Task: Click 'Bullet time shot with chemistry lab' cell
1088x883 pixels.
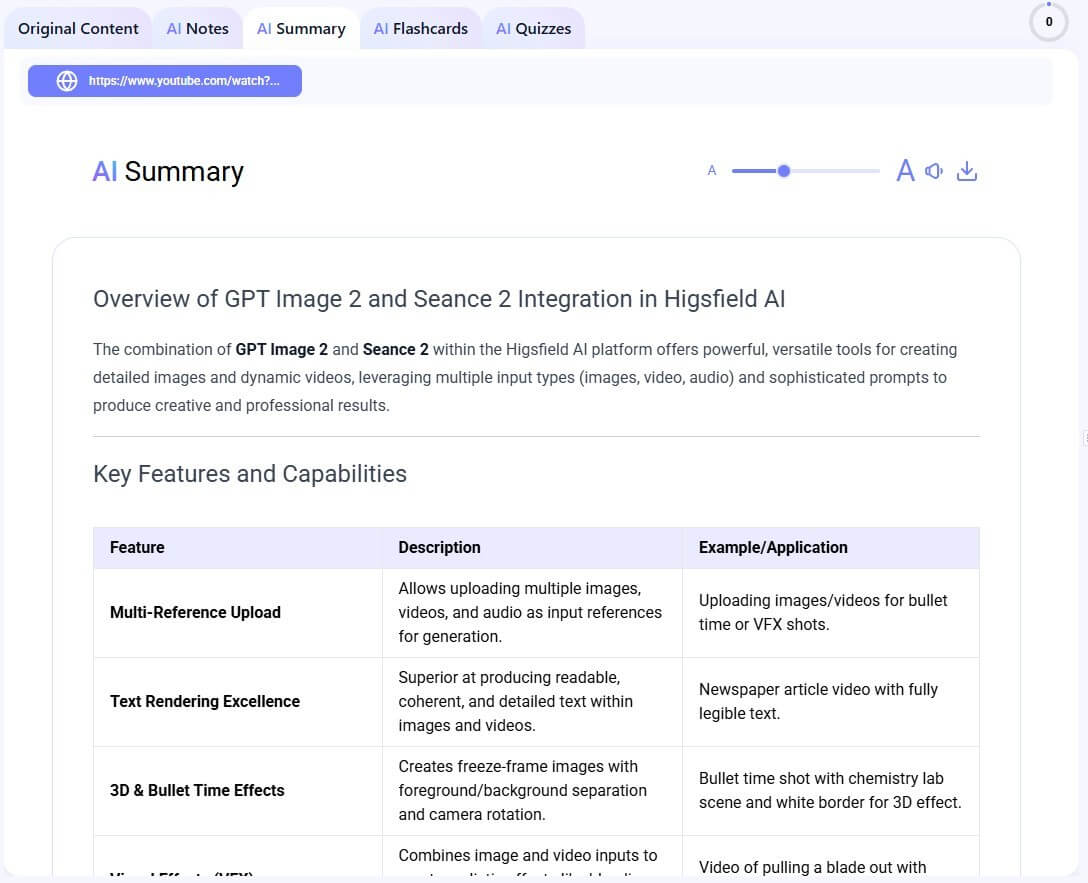Action: [x=830, y=790]
